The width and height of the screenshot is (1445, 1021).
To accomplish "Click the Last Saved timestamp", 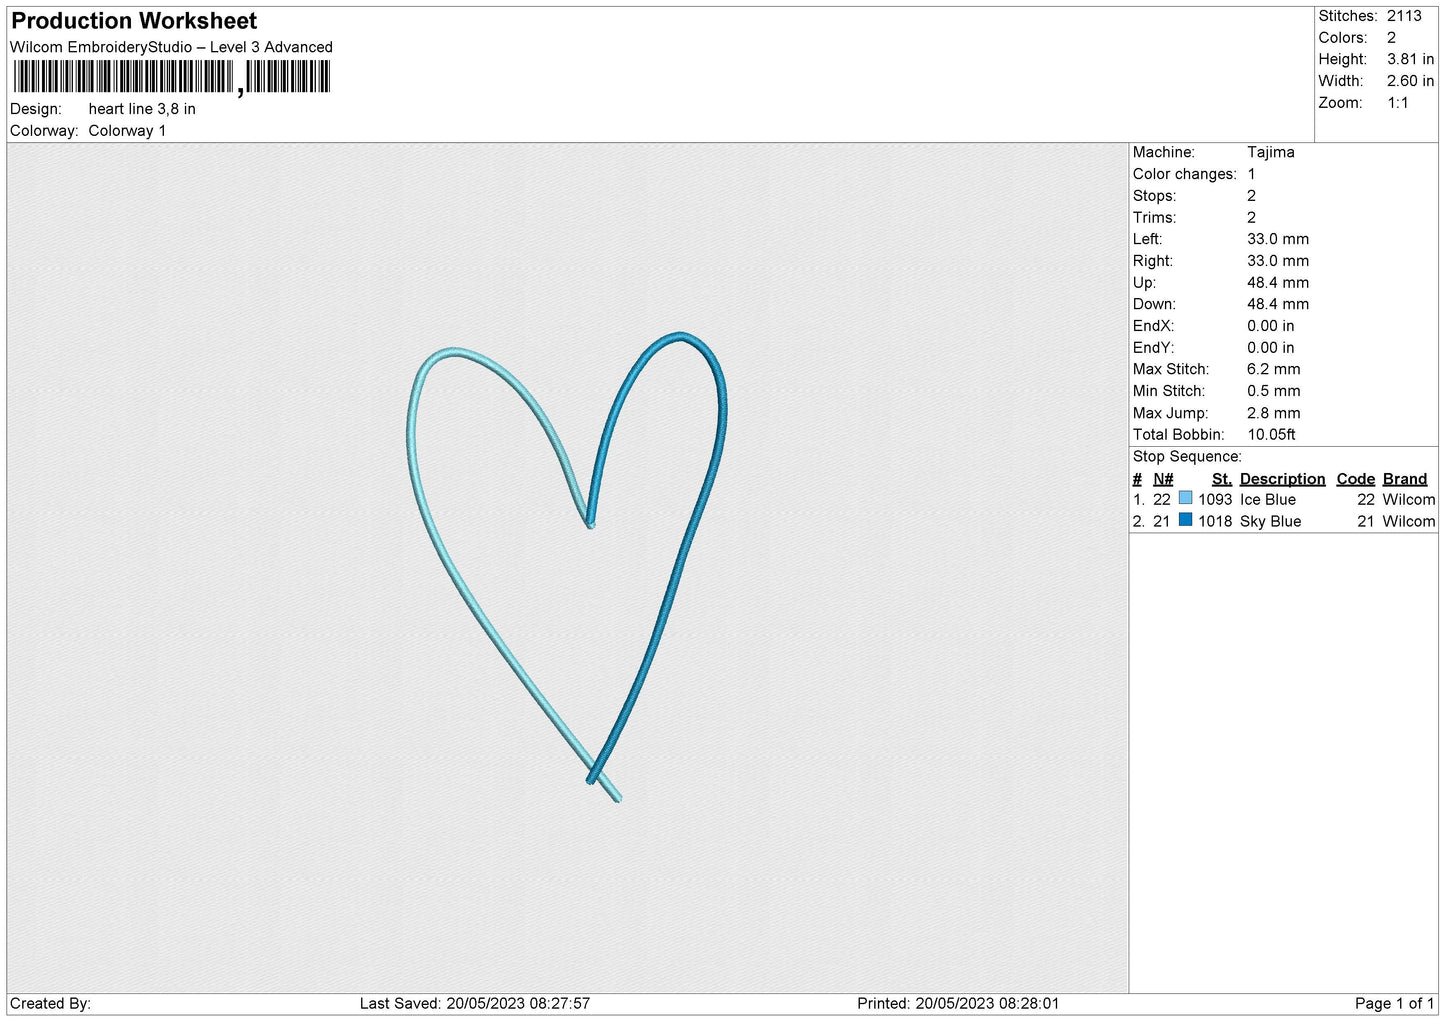I will (475, 1003).
